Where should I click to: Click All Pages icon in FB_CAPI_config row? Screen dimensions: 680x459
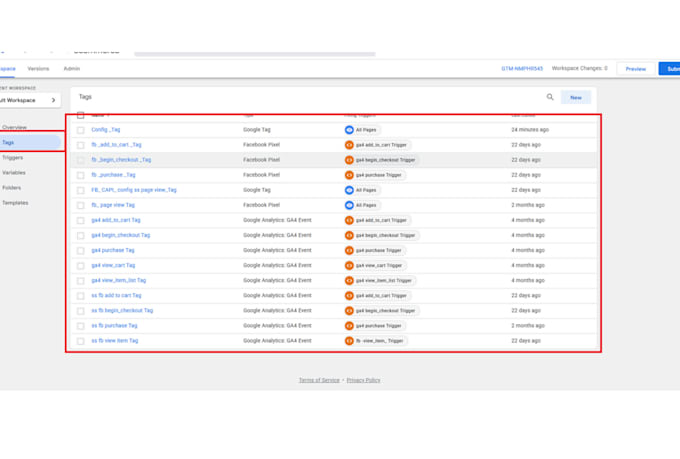pos(349,190)
